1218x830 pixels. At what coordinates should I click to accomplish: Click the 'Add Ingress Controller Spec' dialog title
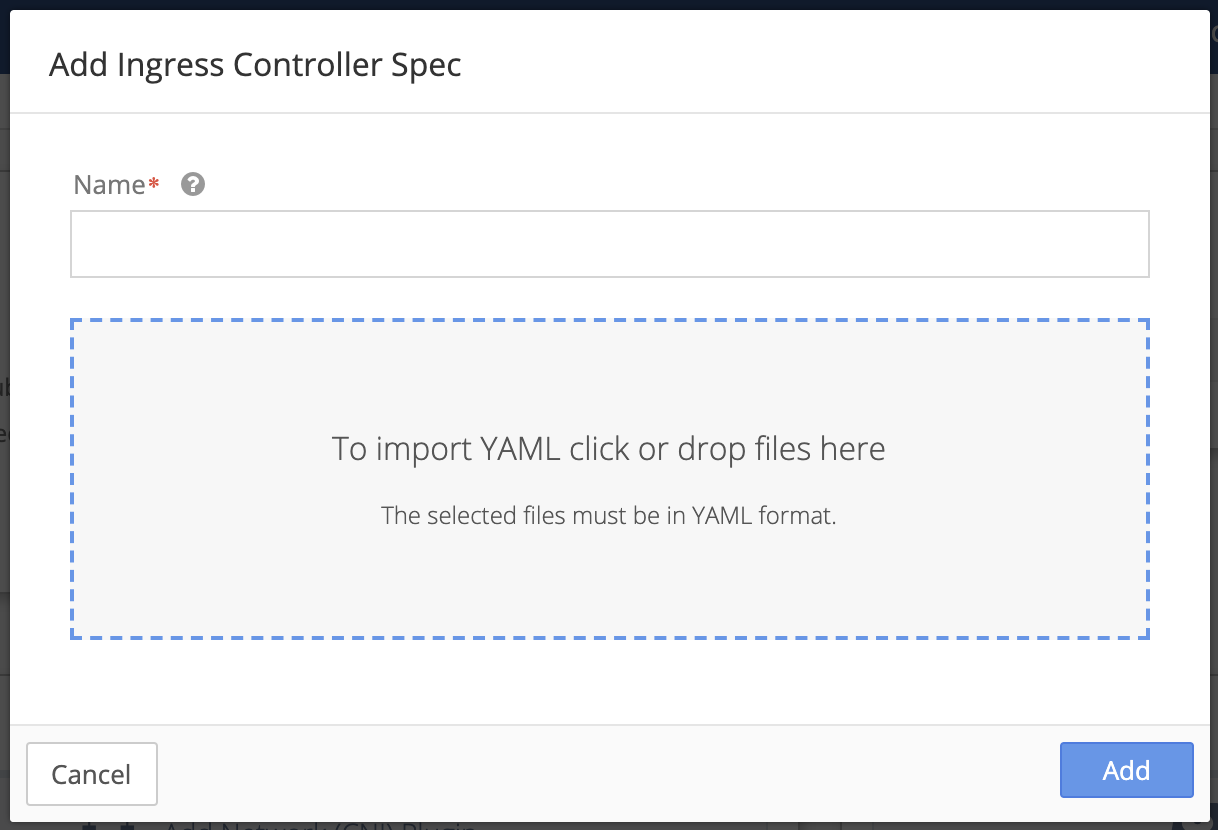coord(255,65)
